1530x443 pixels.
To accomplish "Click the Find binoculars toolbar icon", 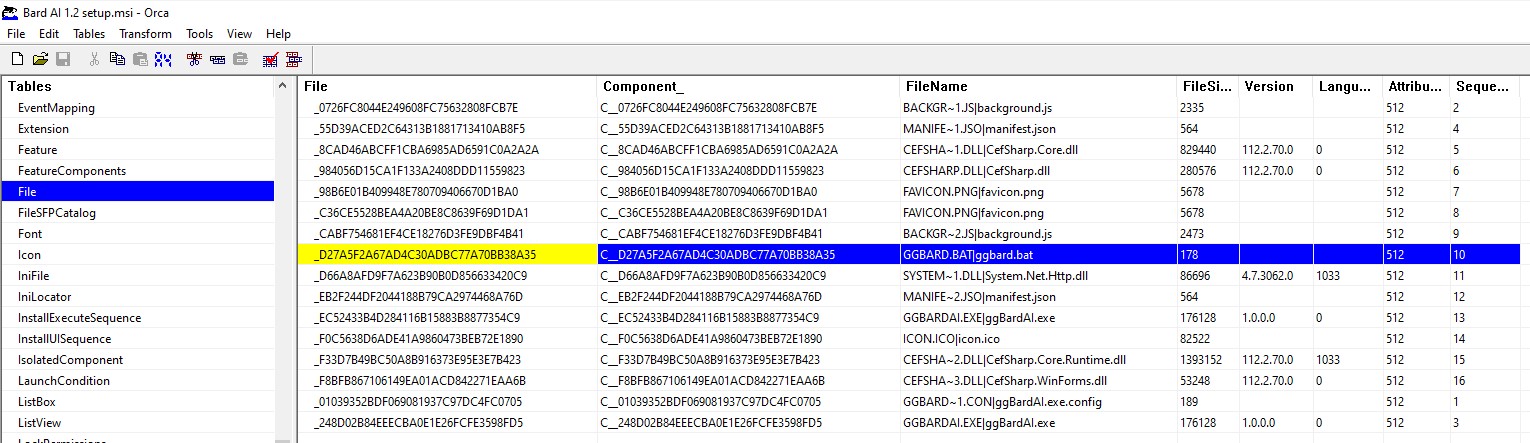I will pos(163,59).
